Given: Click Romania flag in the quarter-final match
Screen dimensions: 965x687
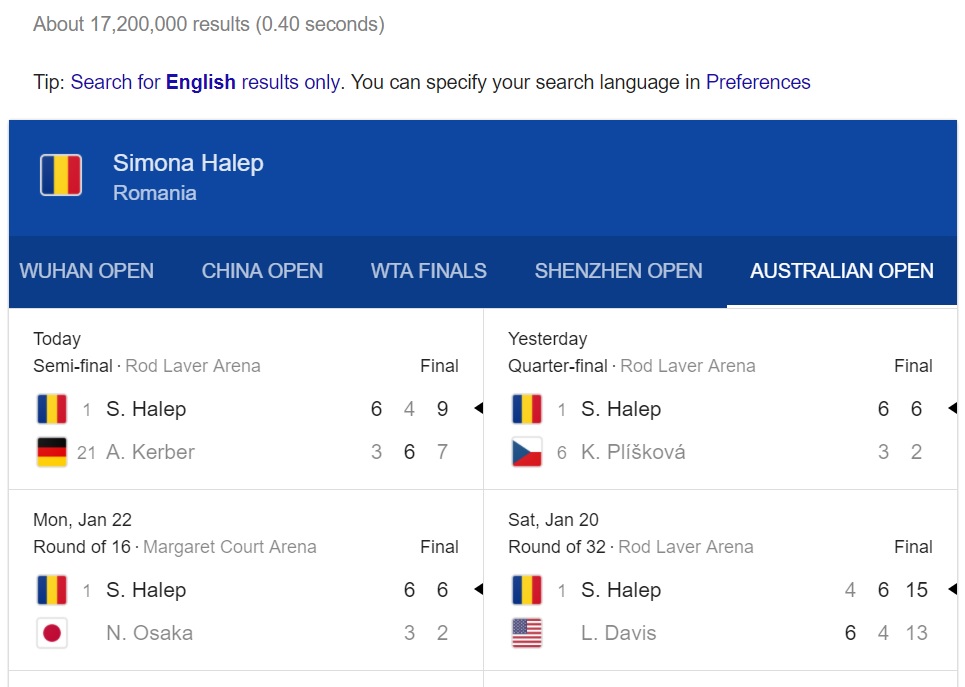Looking at the screenshot, I should (x=527, y=409).
